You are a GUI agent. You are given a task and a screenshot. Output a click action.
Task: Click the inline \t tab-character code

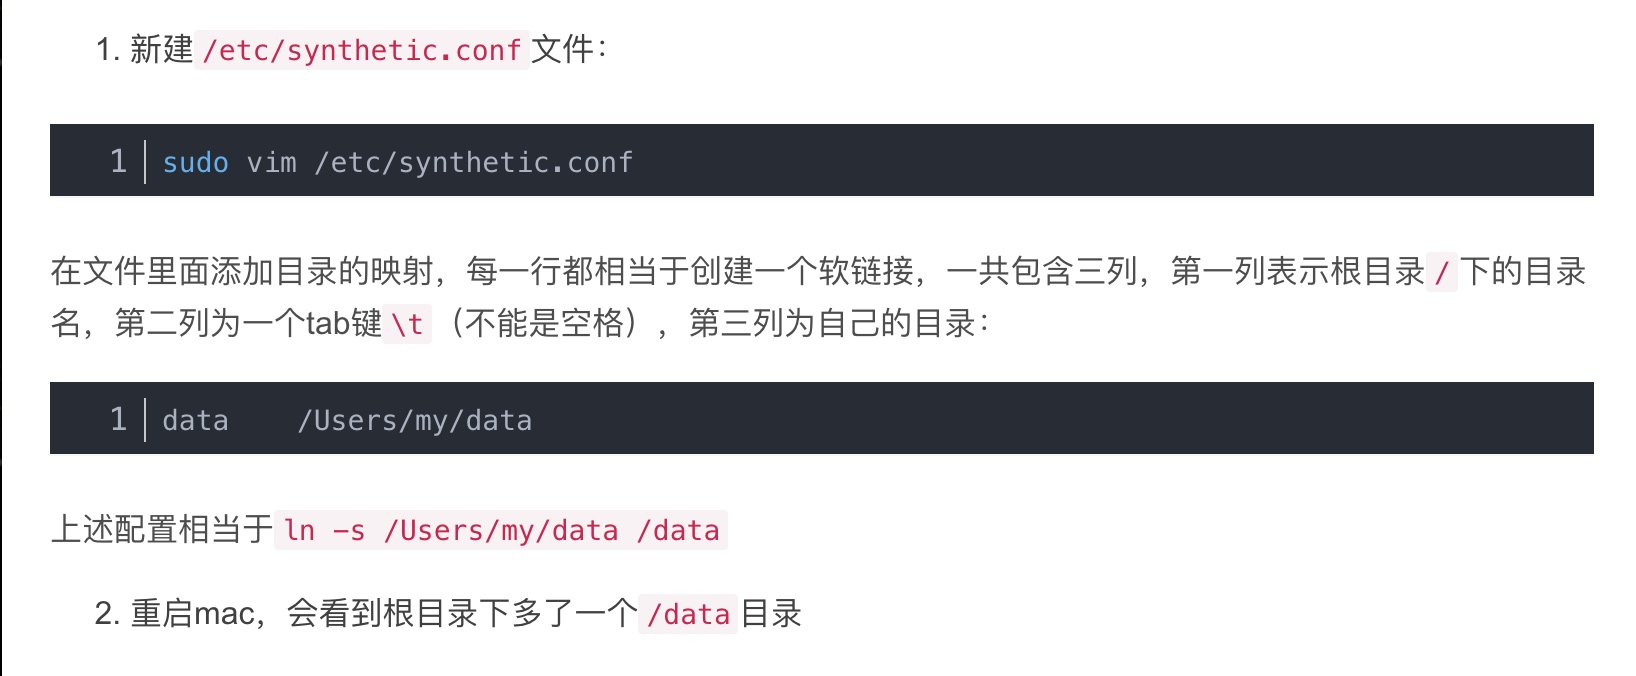[x=407, y=324]
